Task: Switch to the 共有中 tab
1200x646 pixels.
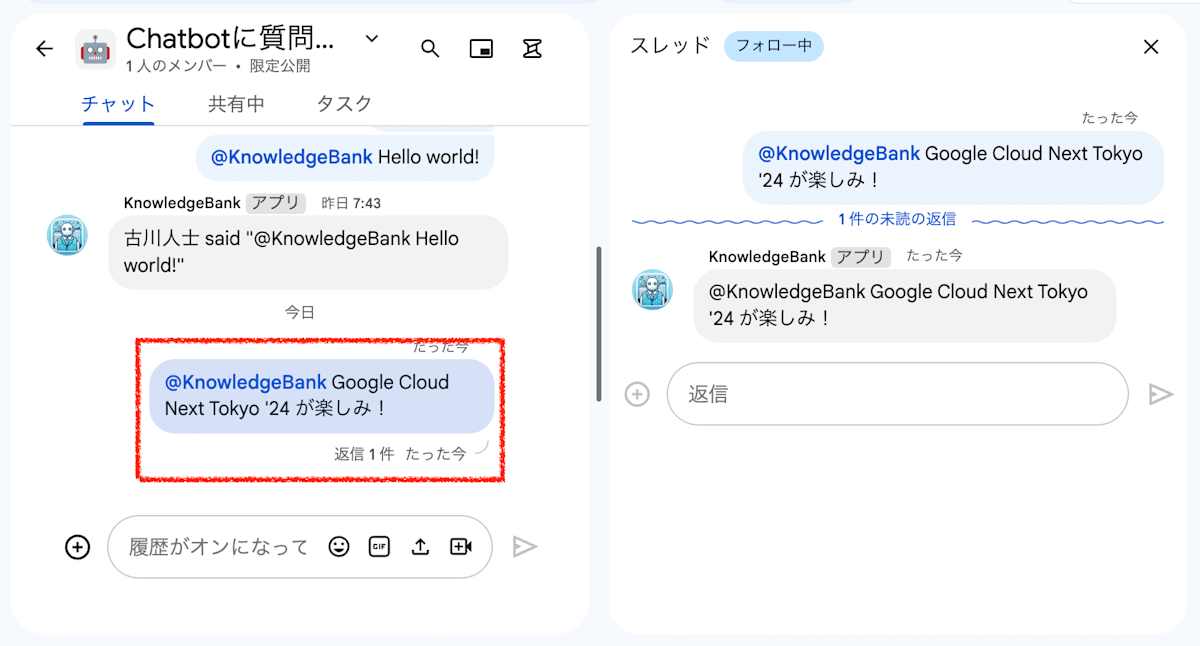Action: coord(236,104)
